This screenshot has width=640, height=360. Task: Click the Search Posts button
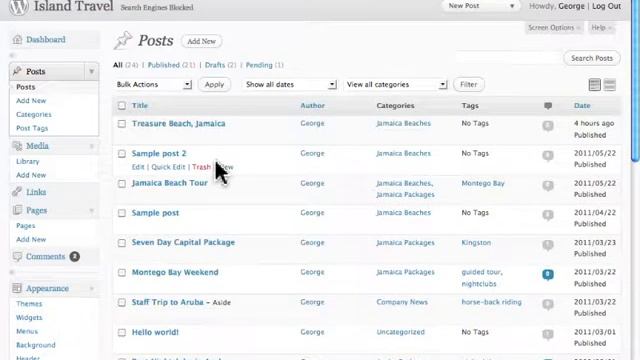[592, 58]
